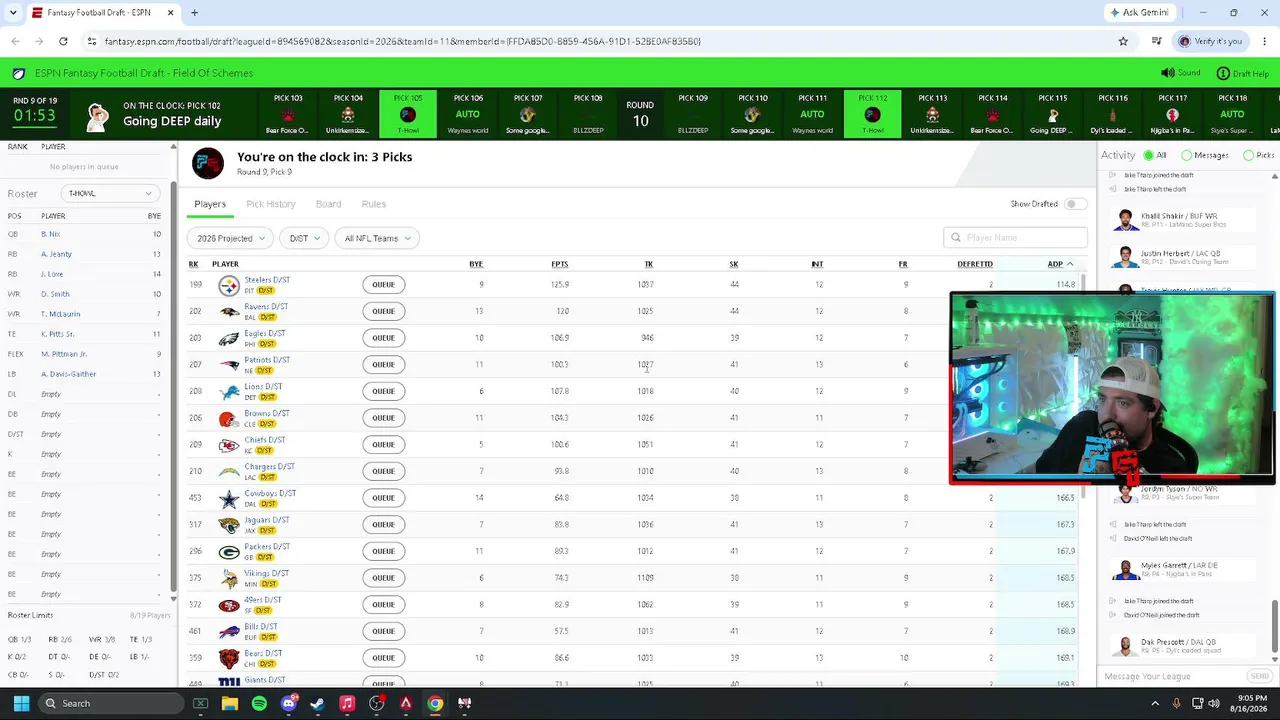Click the Patriots team logo icon

[x=229, y=365]
